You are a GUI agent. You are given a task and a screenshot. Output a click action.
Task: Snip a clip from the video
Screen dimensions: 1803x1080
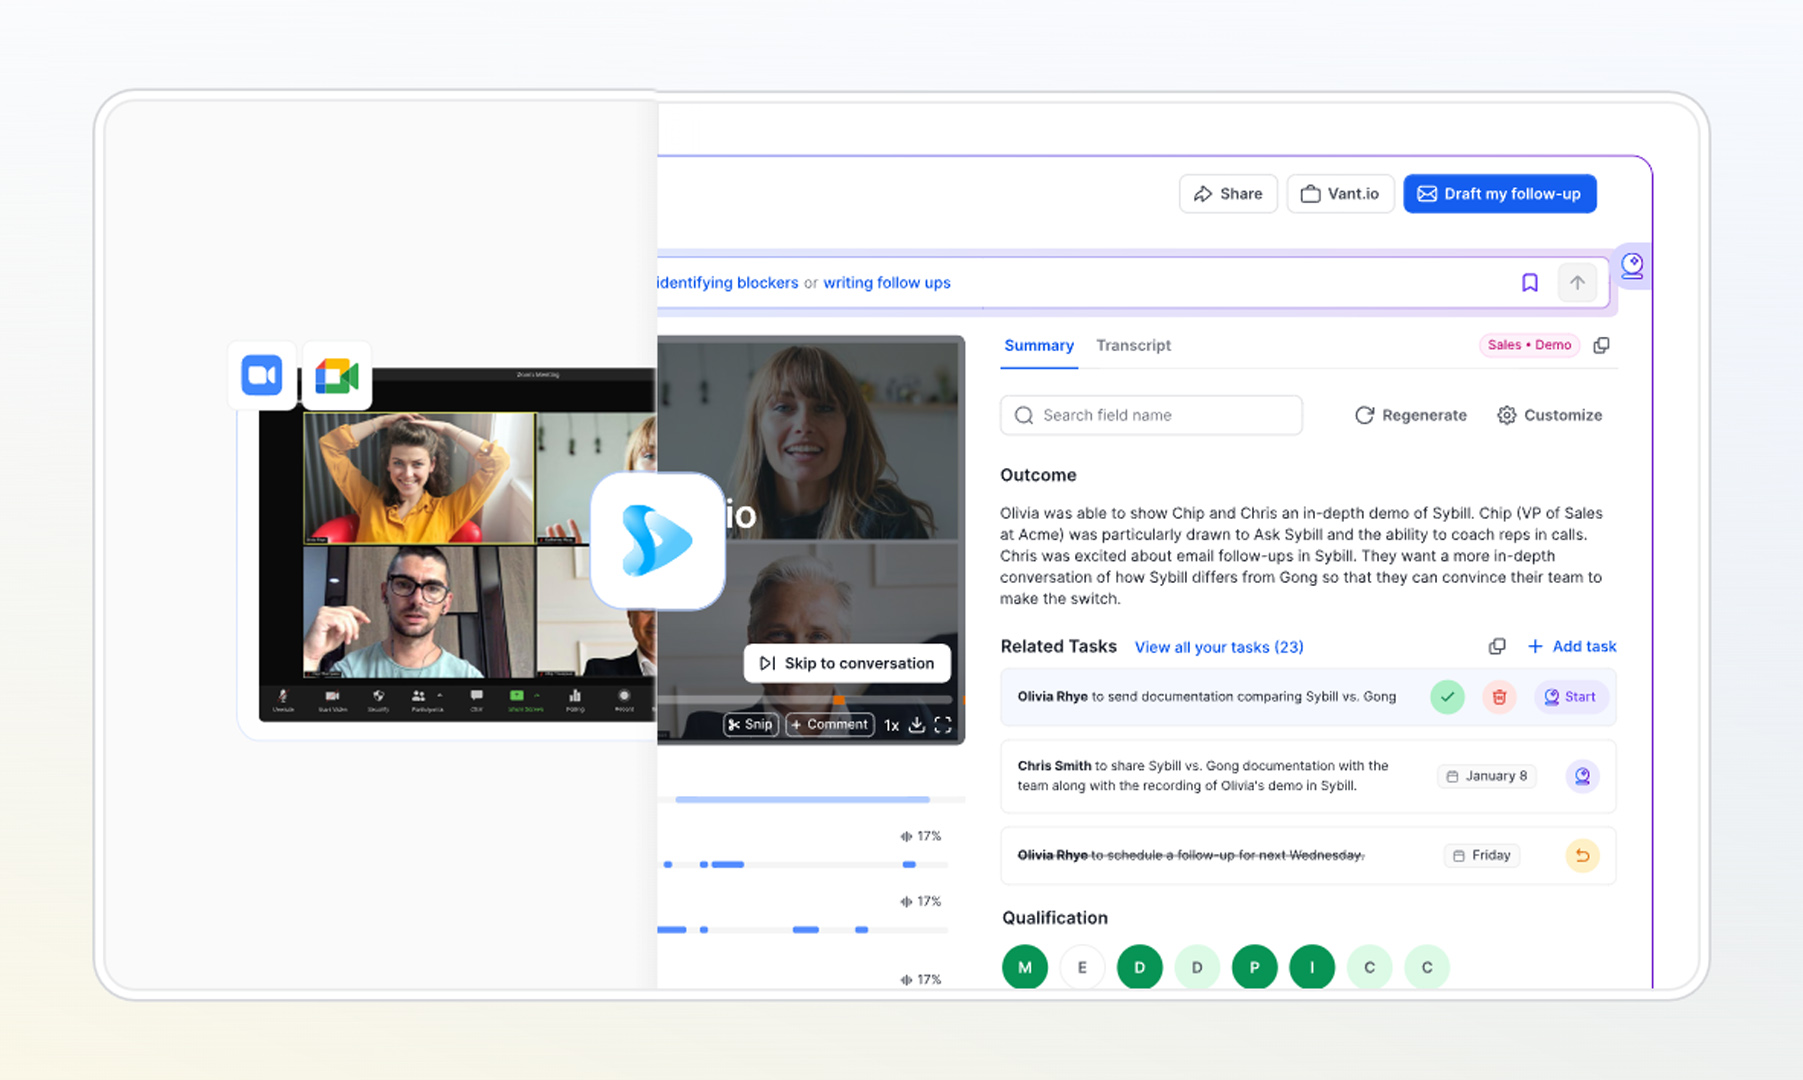tap(751, 725)
